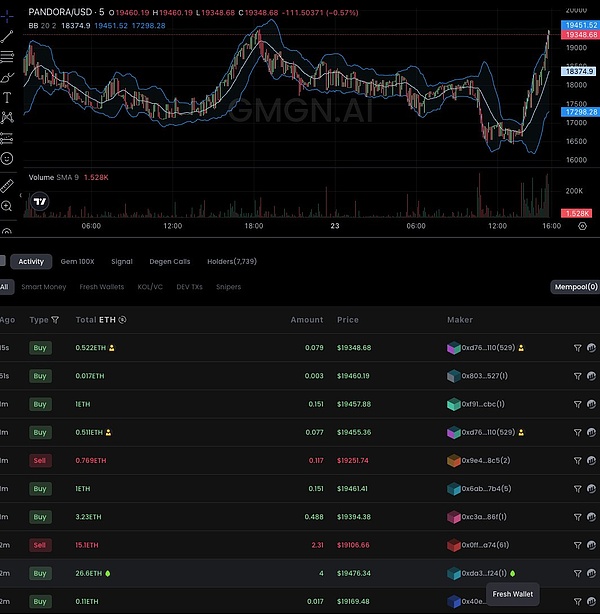600x614 pixels.
Task: Open Mempool(0) panel
Action: coord(575,287)
